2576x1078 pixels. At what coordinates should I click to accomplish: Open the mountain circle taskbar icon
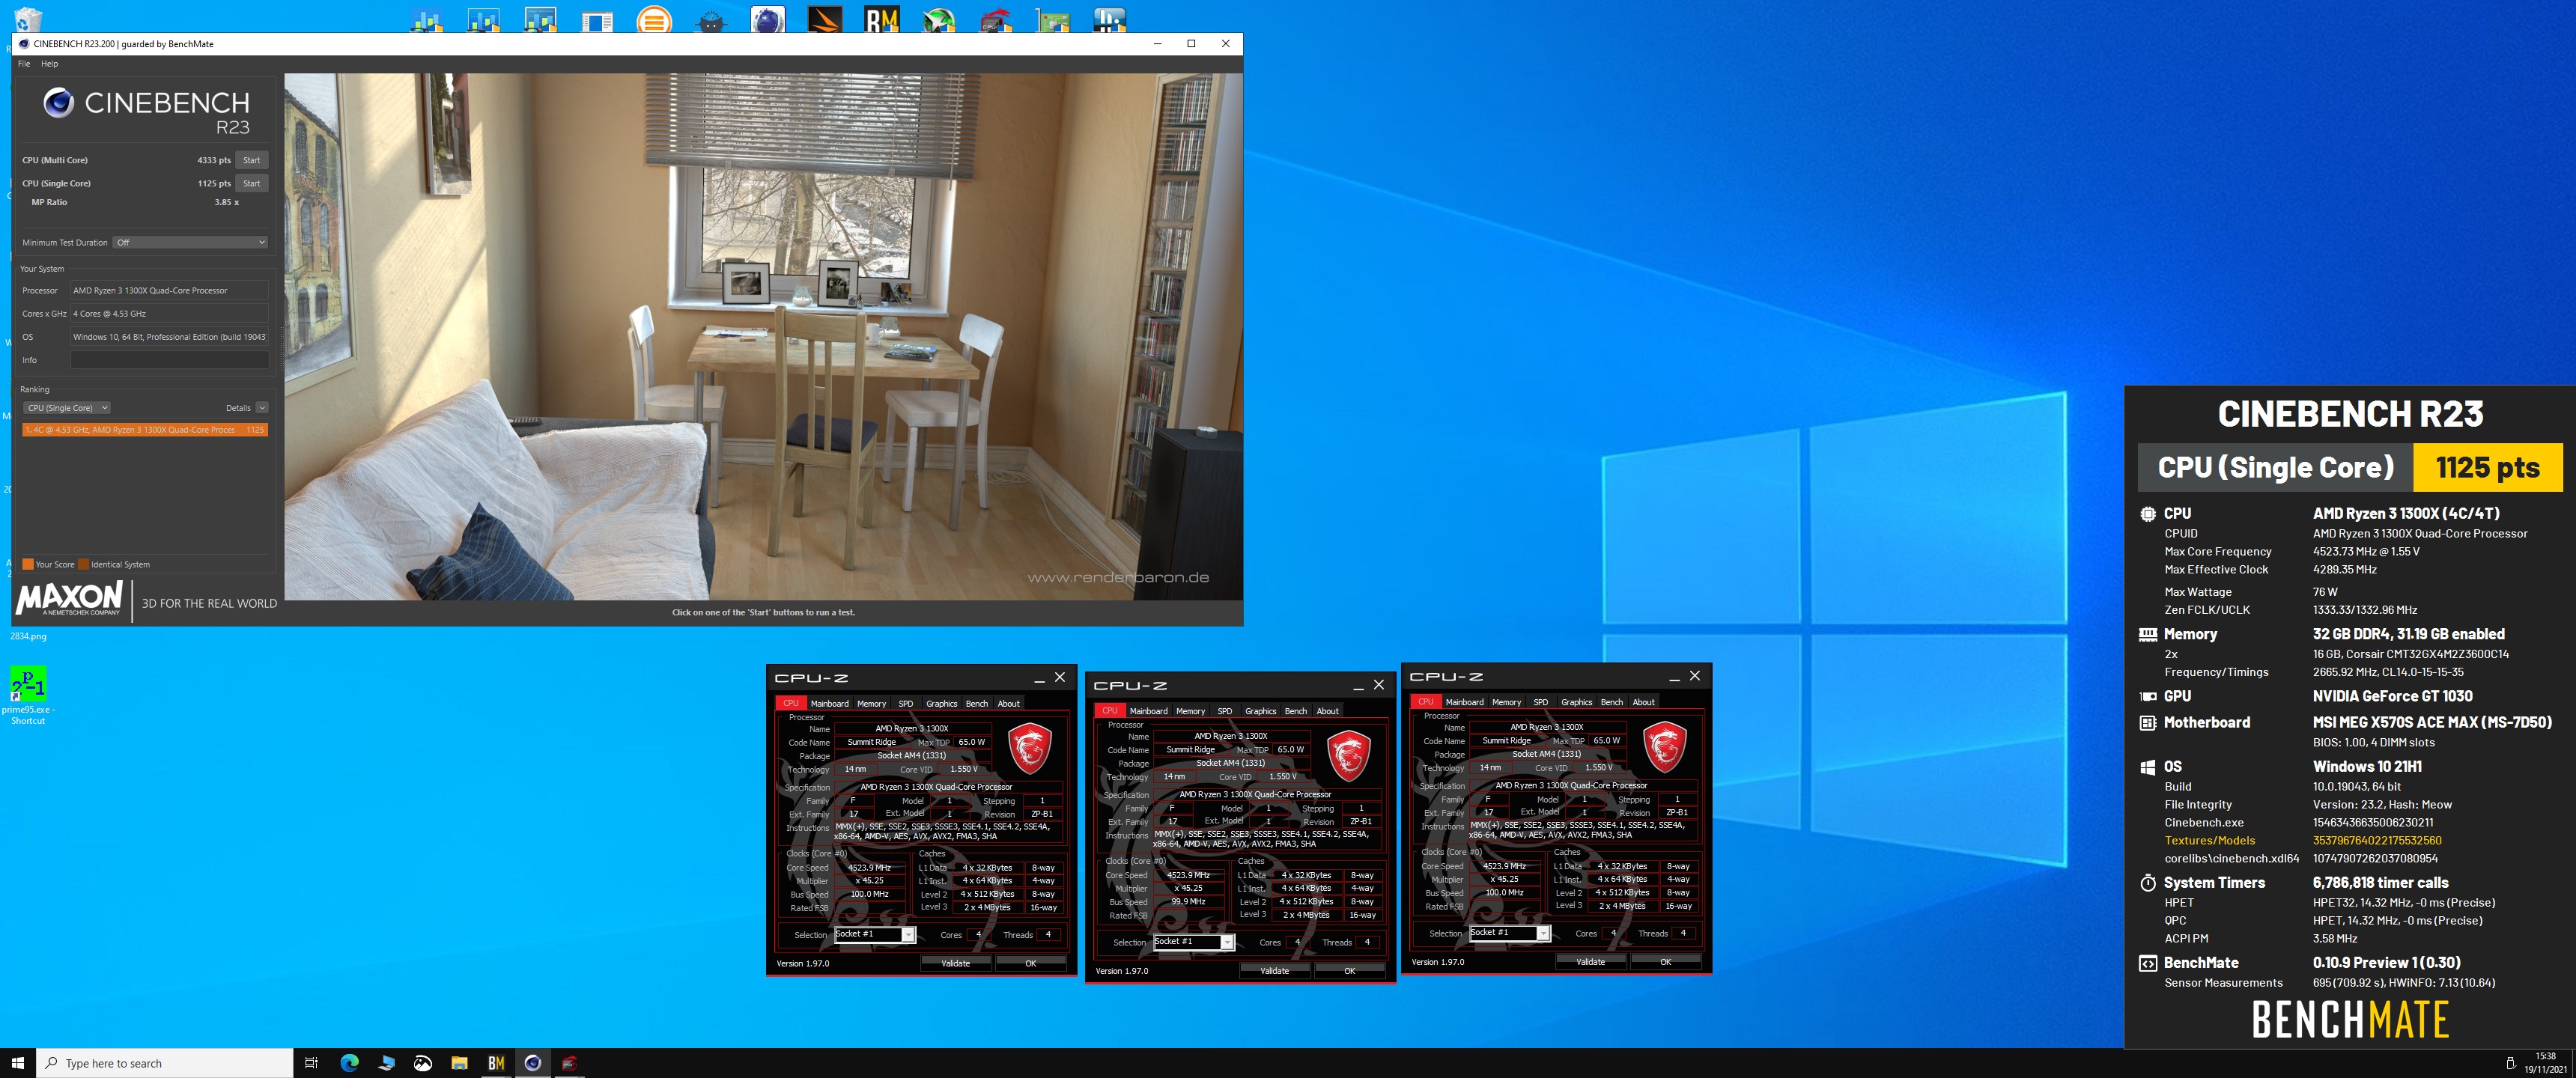[x=423, y=1063]
